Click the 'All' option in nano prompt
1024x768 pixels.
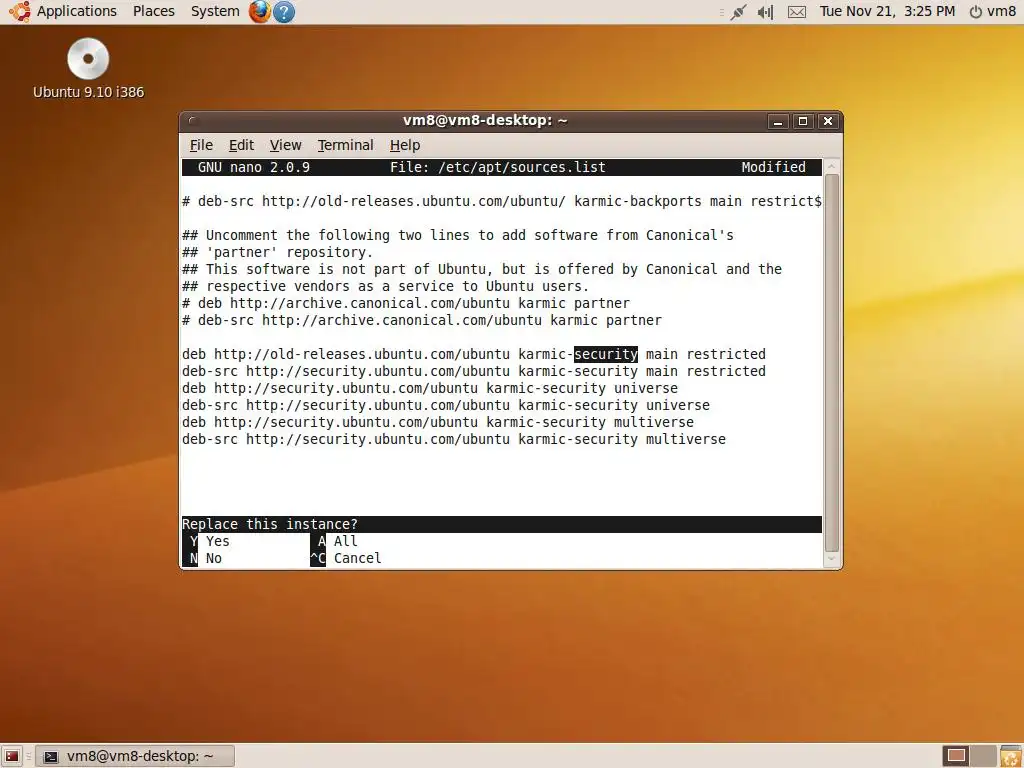[334, 541]
